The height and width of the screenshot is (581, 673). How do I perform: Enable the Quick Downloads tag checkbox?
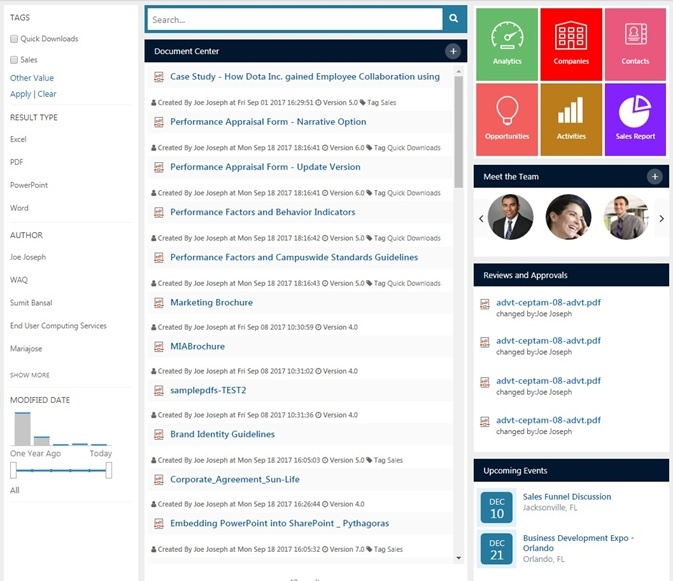point(14,39)
